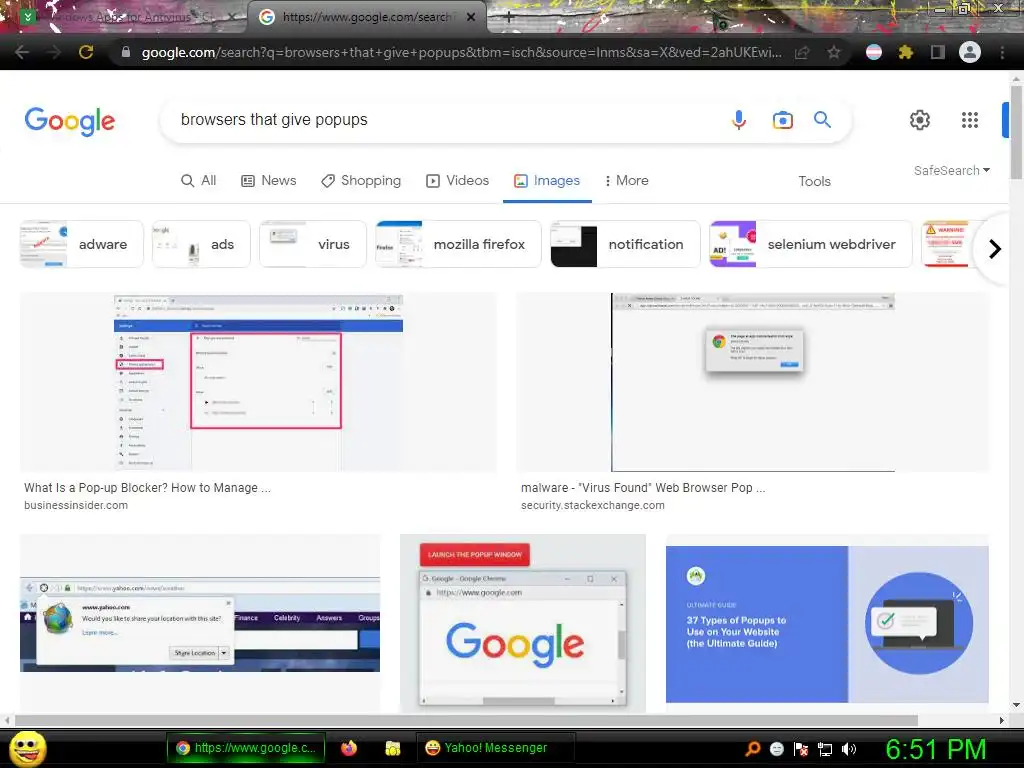Click the padlock site info icon
This screenshot has height=768, width=1024.
click(125, 52)
